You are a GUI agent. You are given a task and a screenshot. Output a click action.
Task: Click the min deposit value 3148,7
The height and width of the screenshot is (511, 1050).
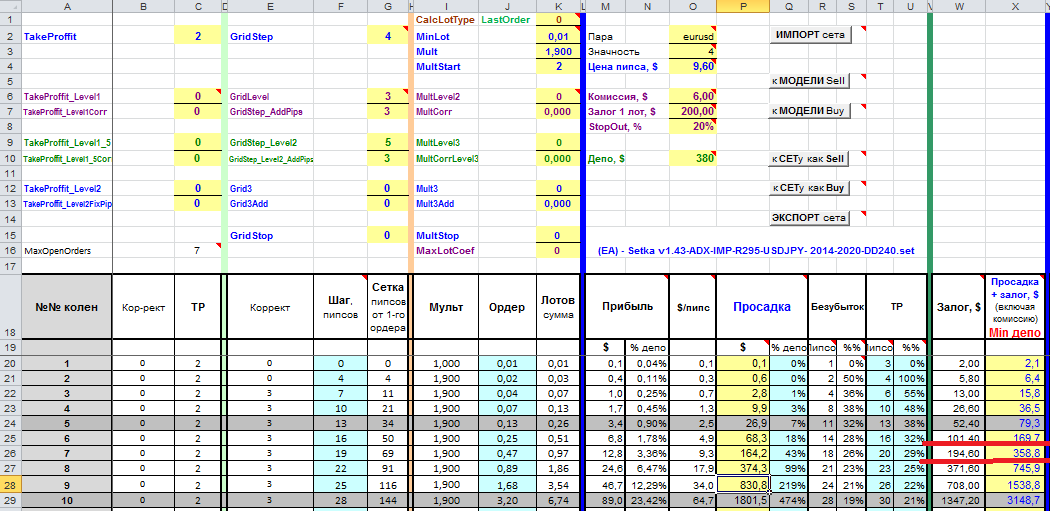click(1015, 500)
